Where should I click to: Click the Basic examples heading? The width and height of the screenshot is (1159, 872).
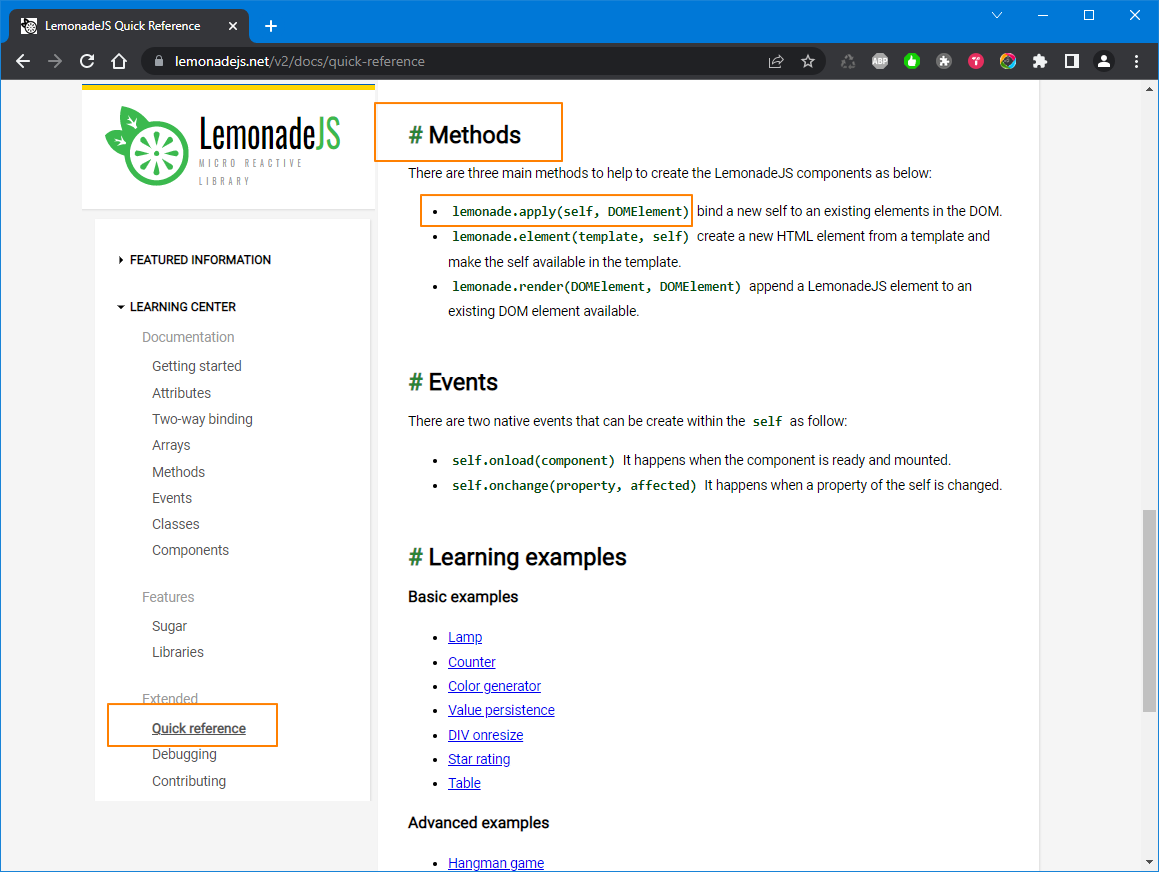(463, 597)
